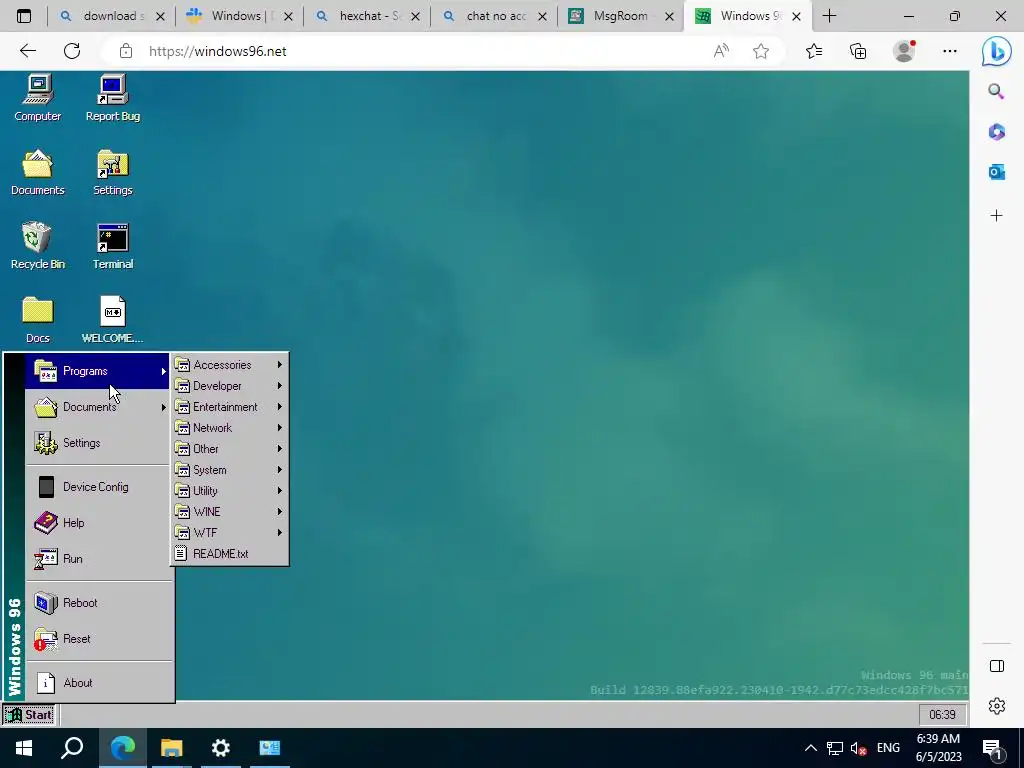Click the address bar URL field
The width and height of the screenshot is (1024, 768).
click(418, 51)
